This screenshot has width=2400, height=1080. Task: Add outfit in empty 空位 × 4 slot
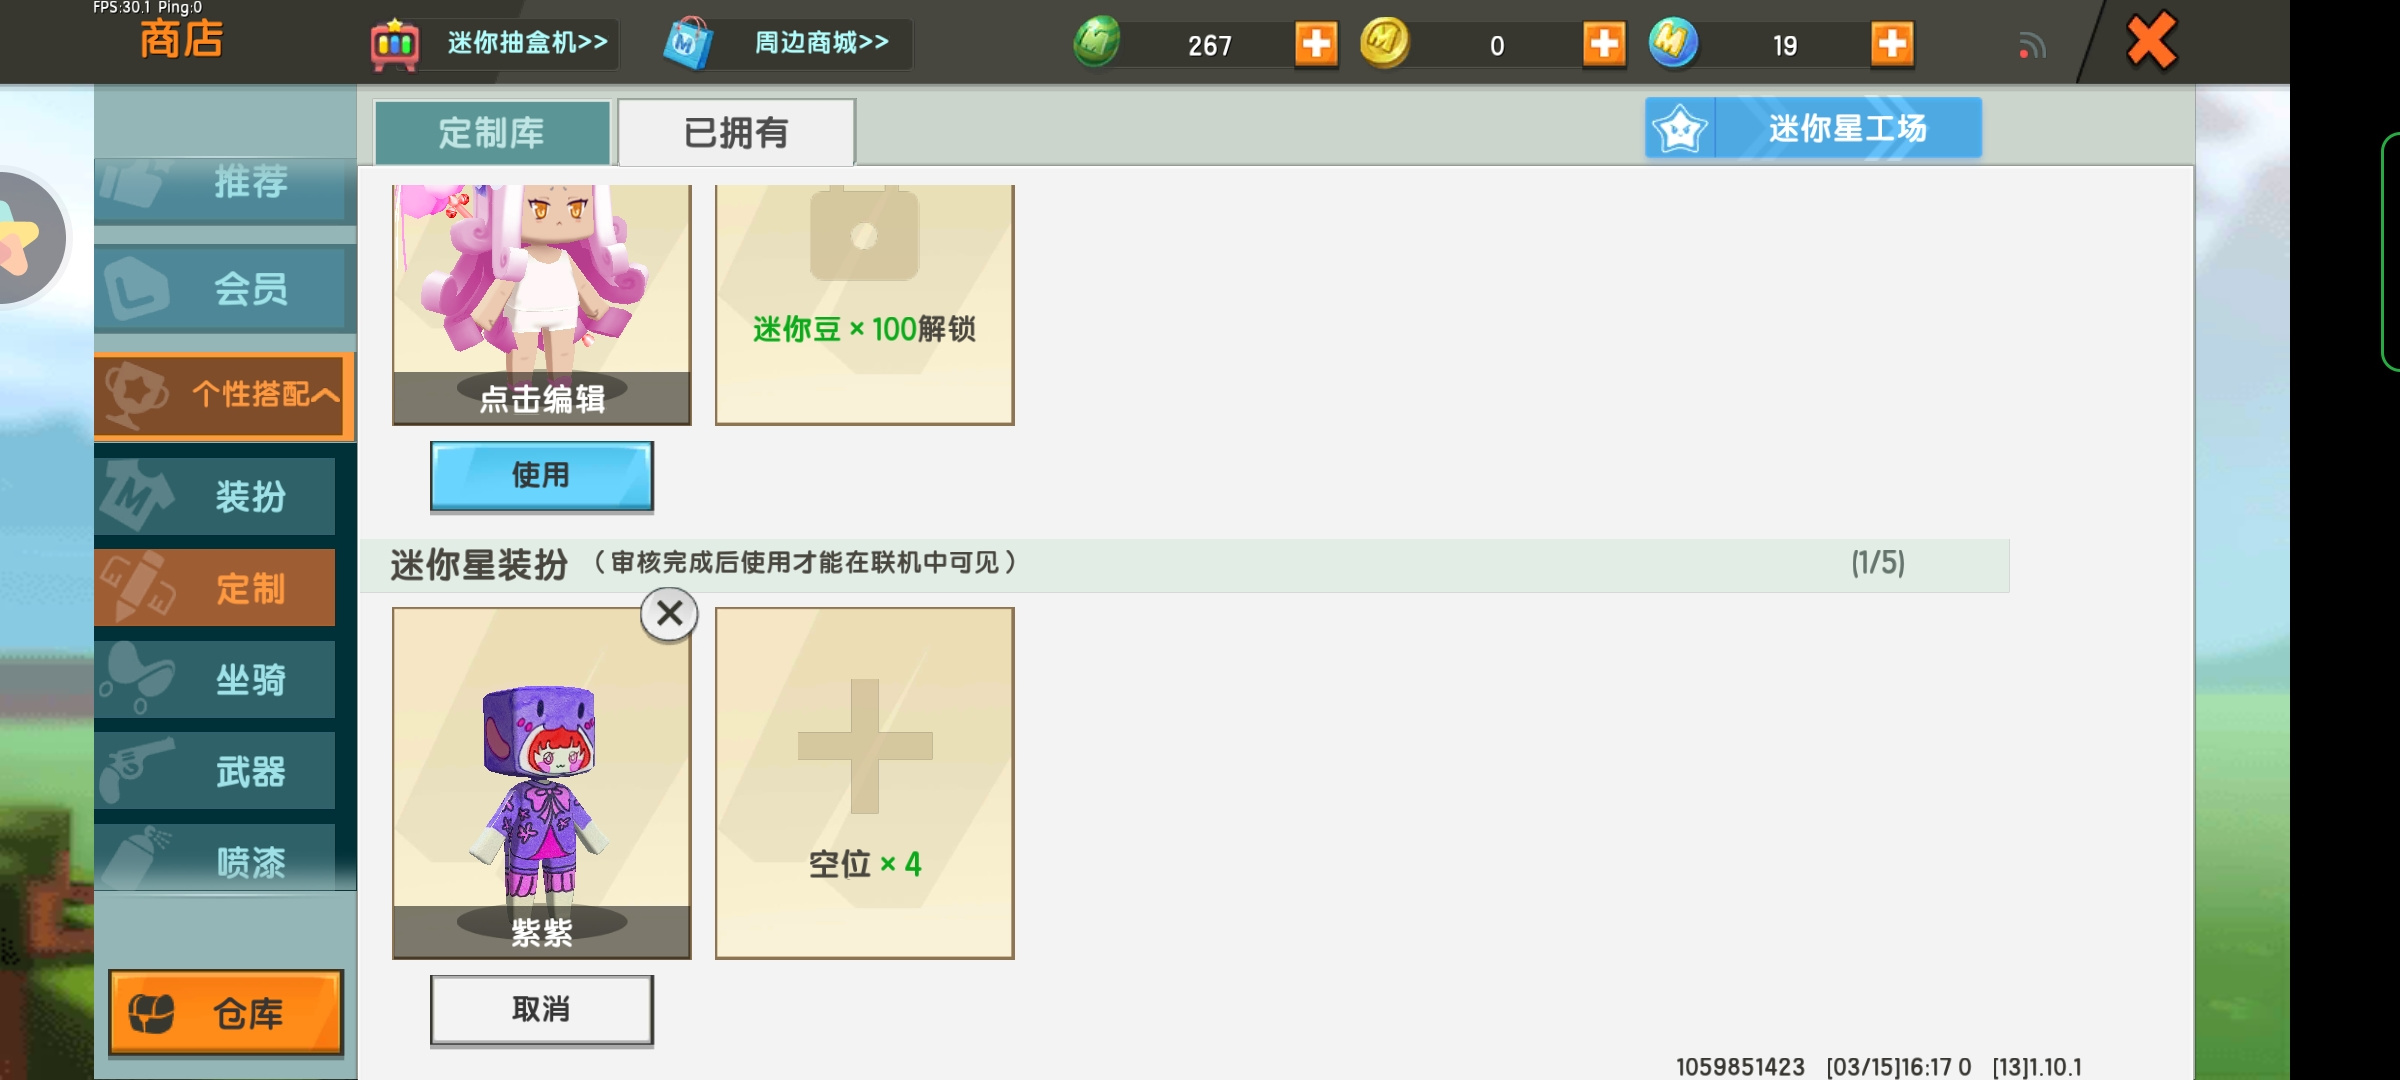(865, 783)
